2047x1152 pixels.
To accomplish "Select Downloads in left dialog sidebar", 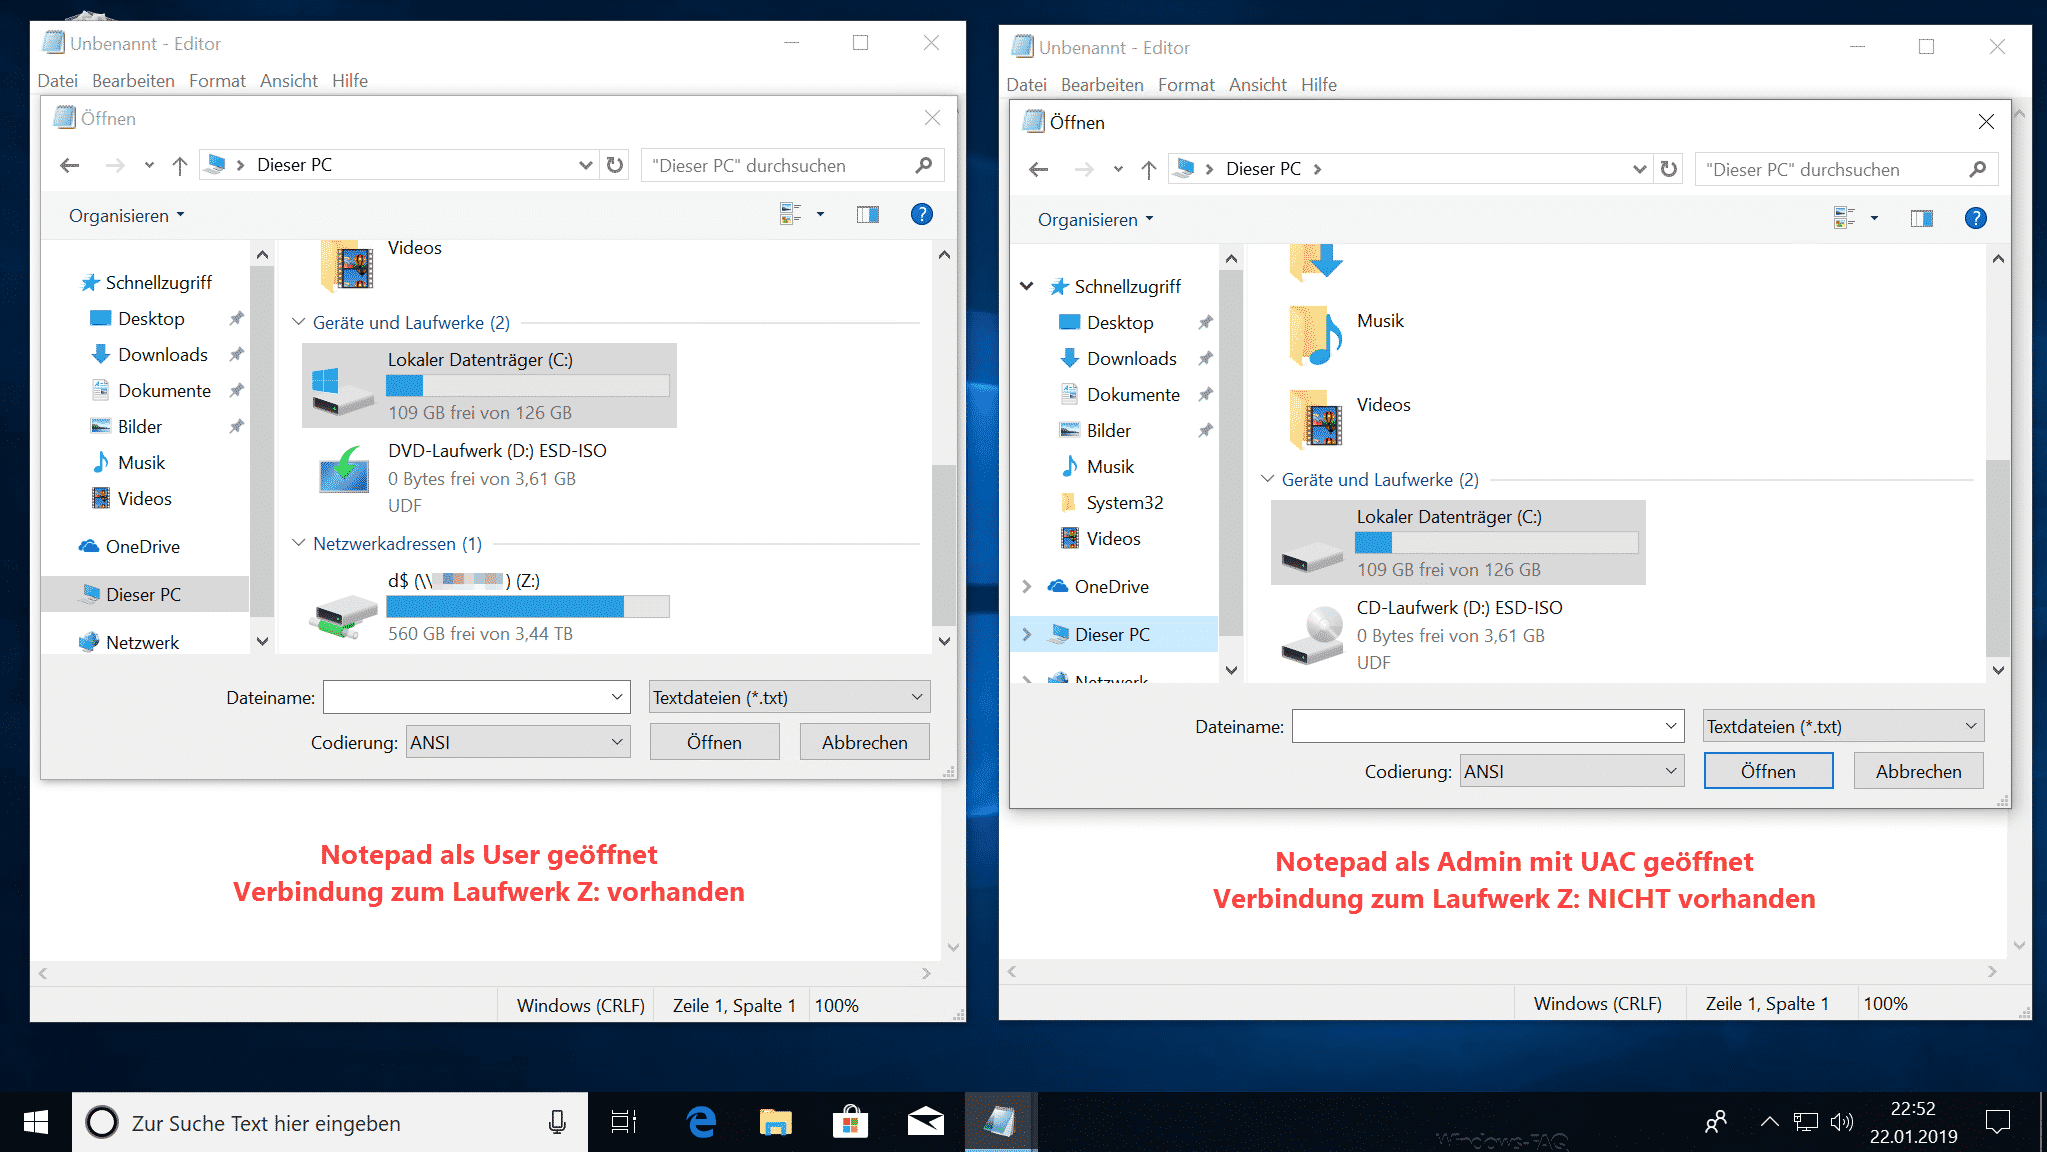I will [162, 355].
